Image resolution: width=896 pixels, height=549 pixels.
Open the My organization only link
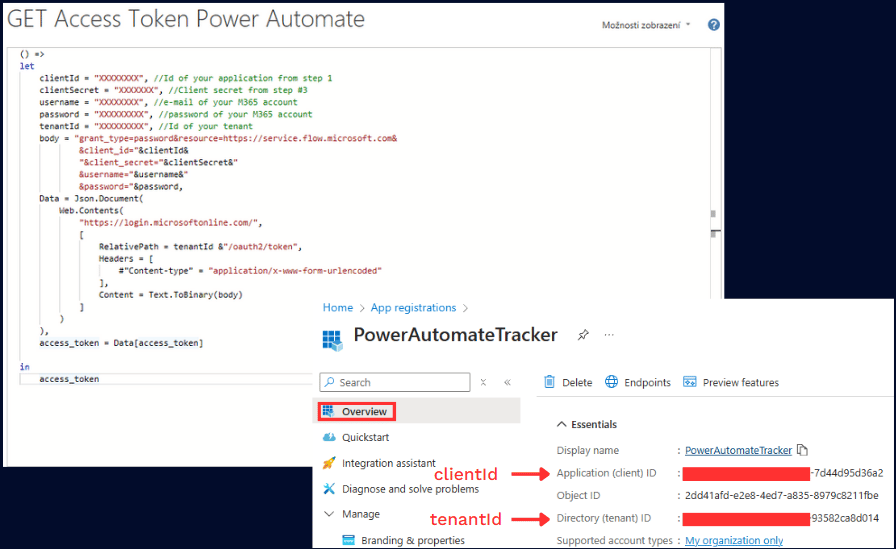tap(734, 540)
